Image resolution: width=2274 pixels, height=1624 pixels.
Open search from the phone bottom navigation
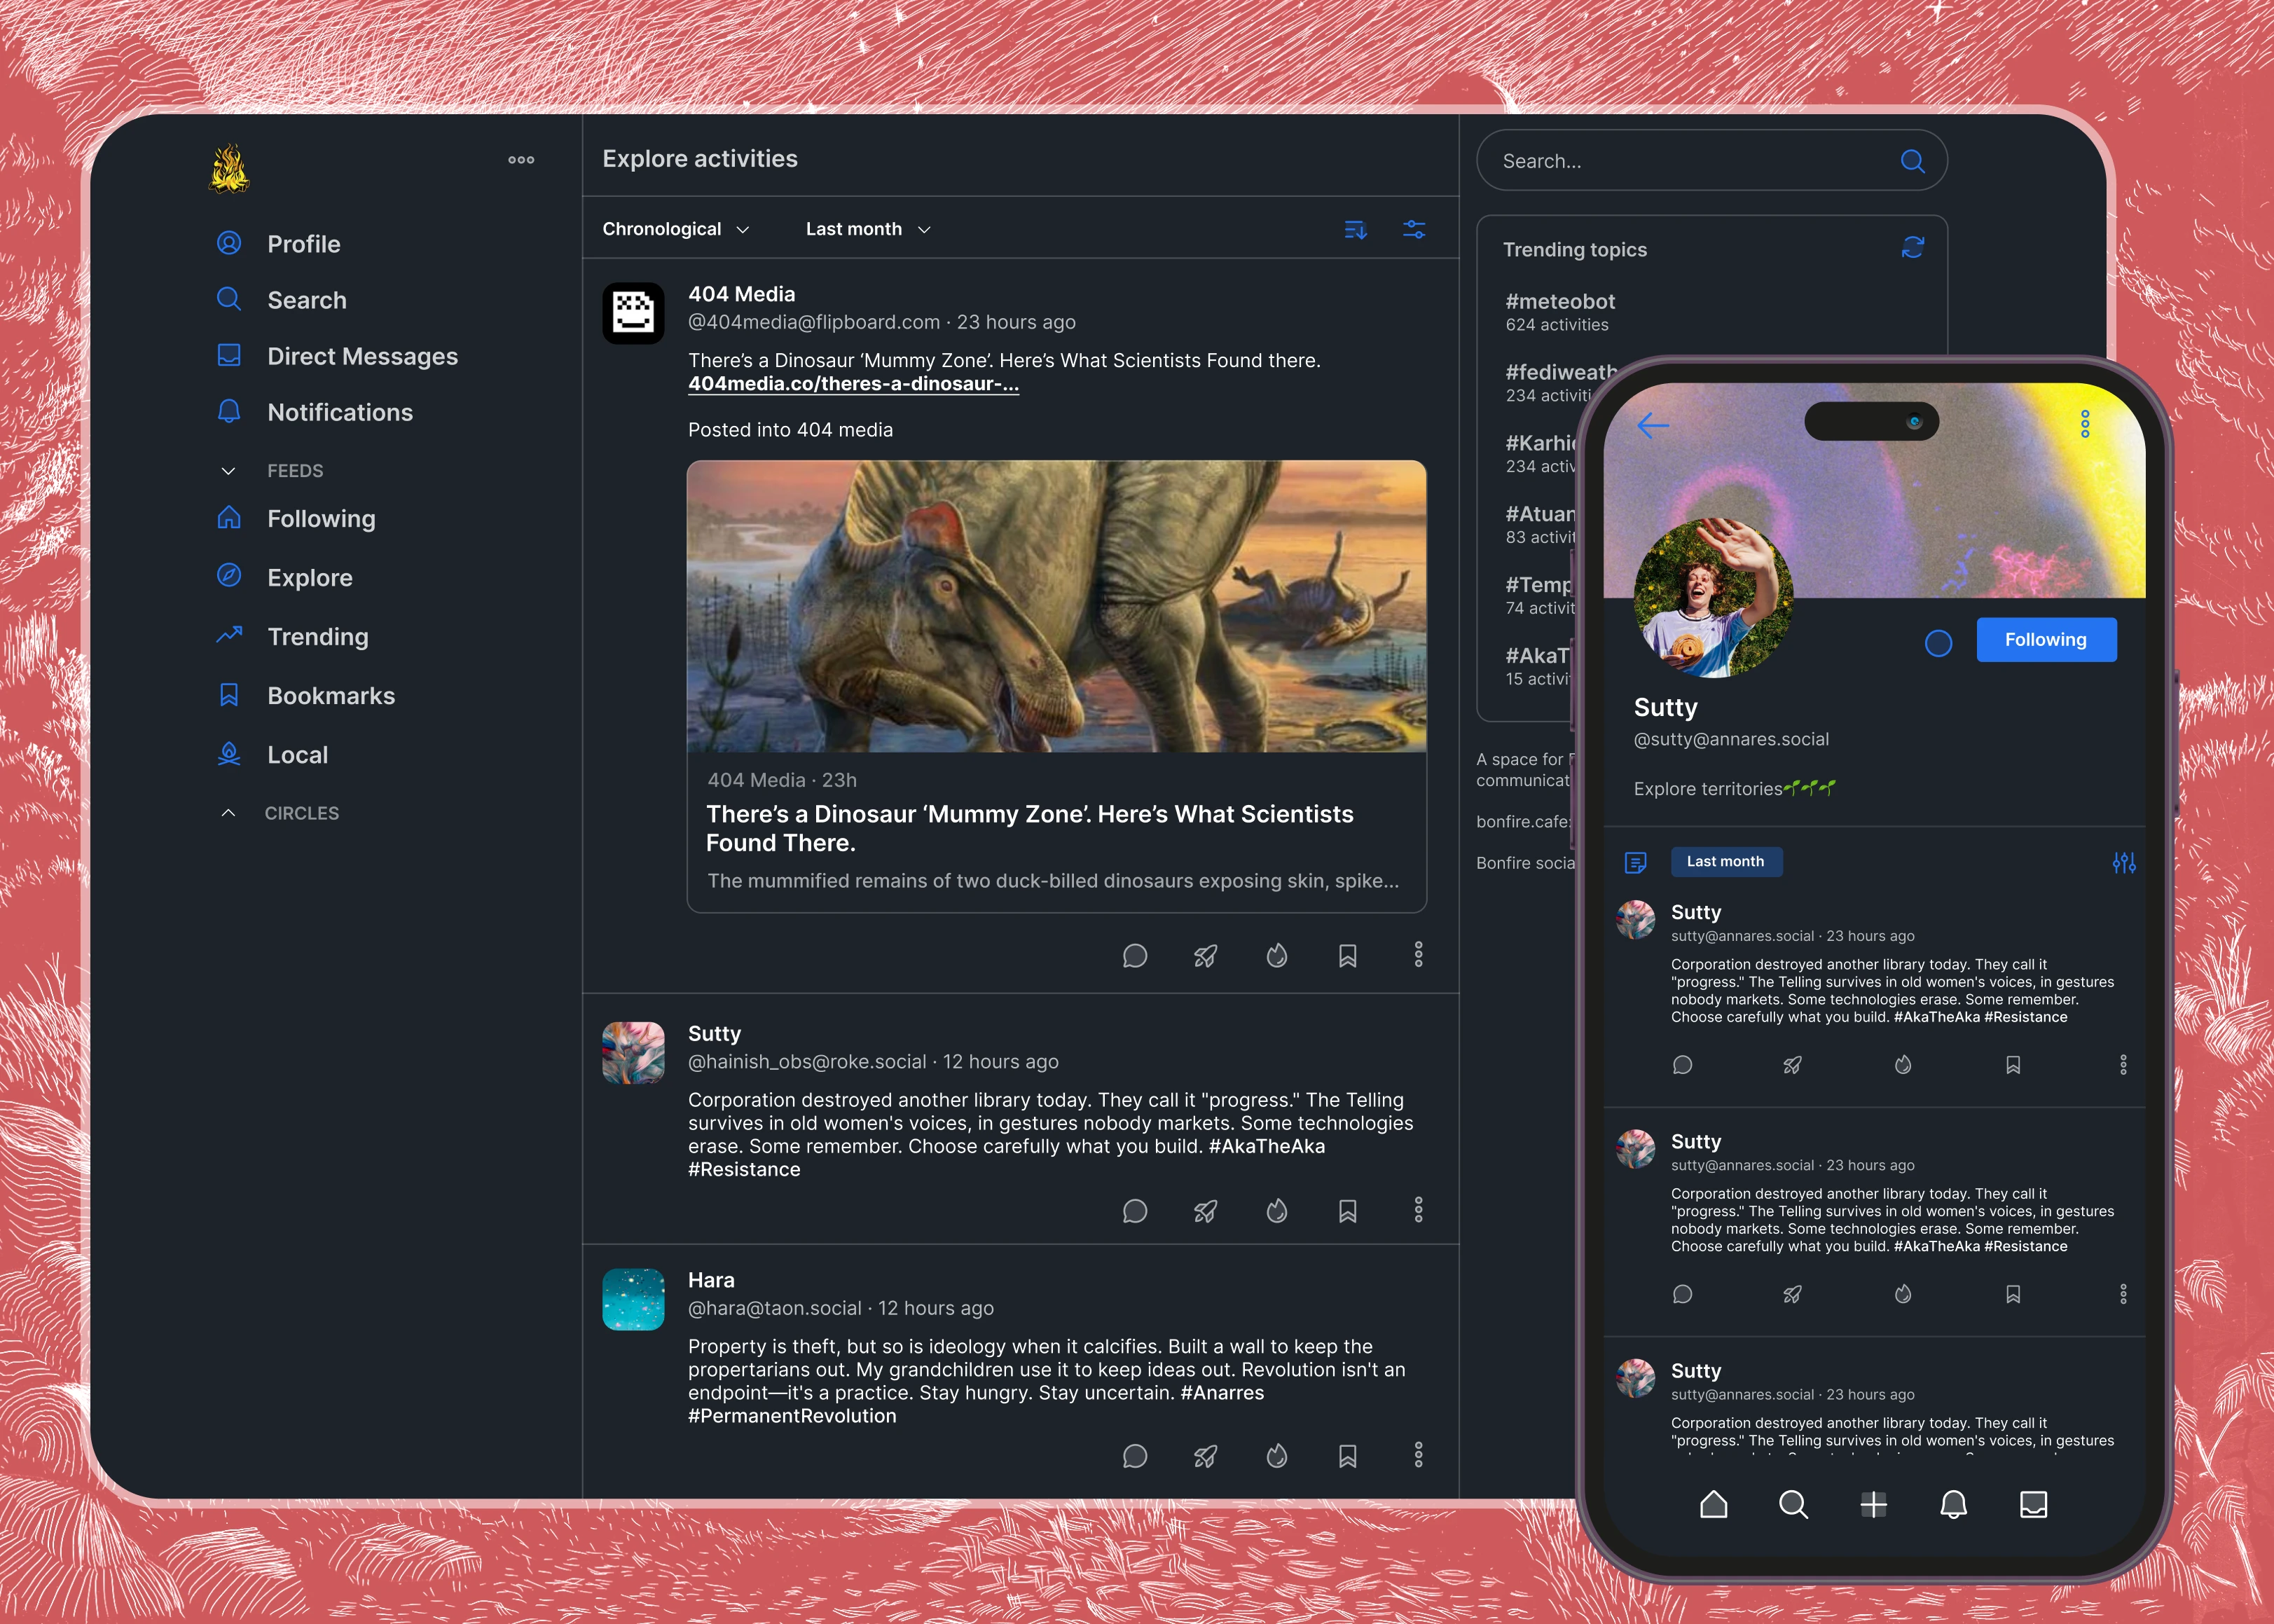1794,1505
